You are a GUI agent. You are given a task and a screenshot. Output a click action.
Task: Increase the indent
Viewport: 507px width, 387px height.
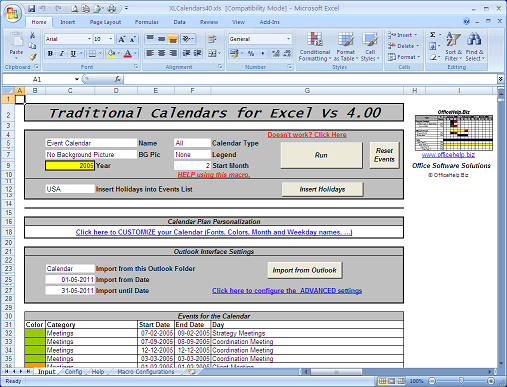[198, 53]
